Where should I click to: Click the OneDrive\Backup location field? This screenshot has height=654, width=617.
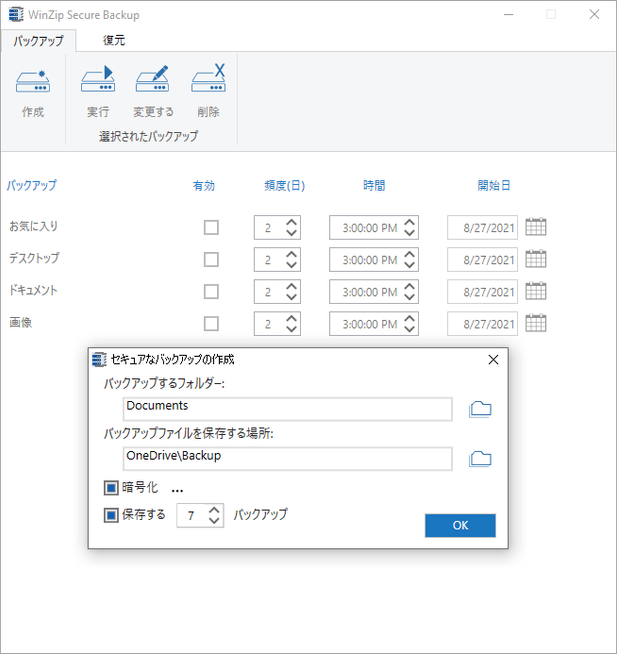tap(287, 459)
